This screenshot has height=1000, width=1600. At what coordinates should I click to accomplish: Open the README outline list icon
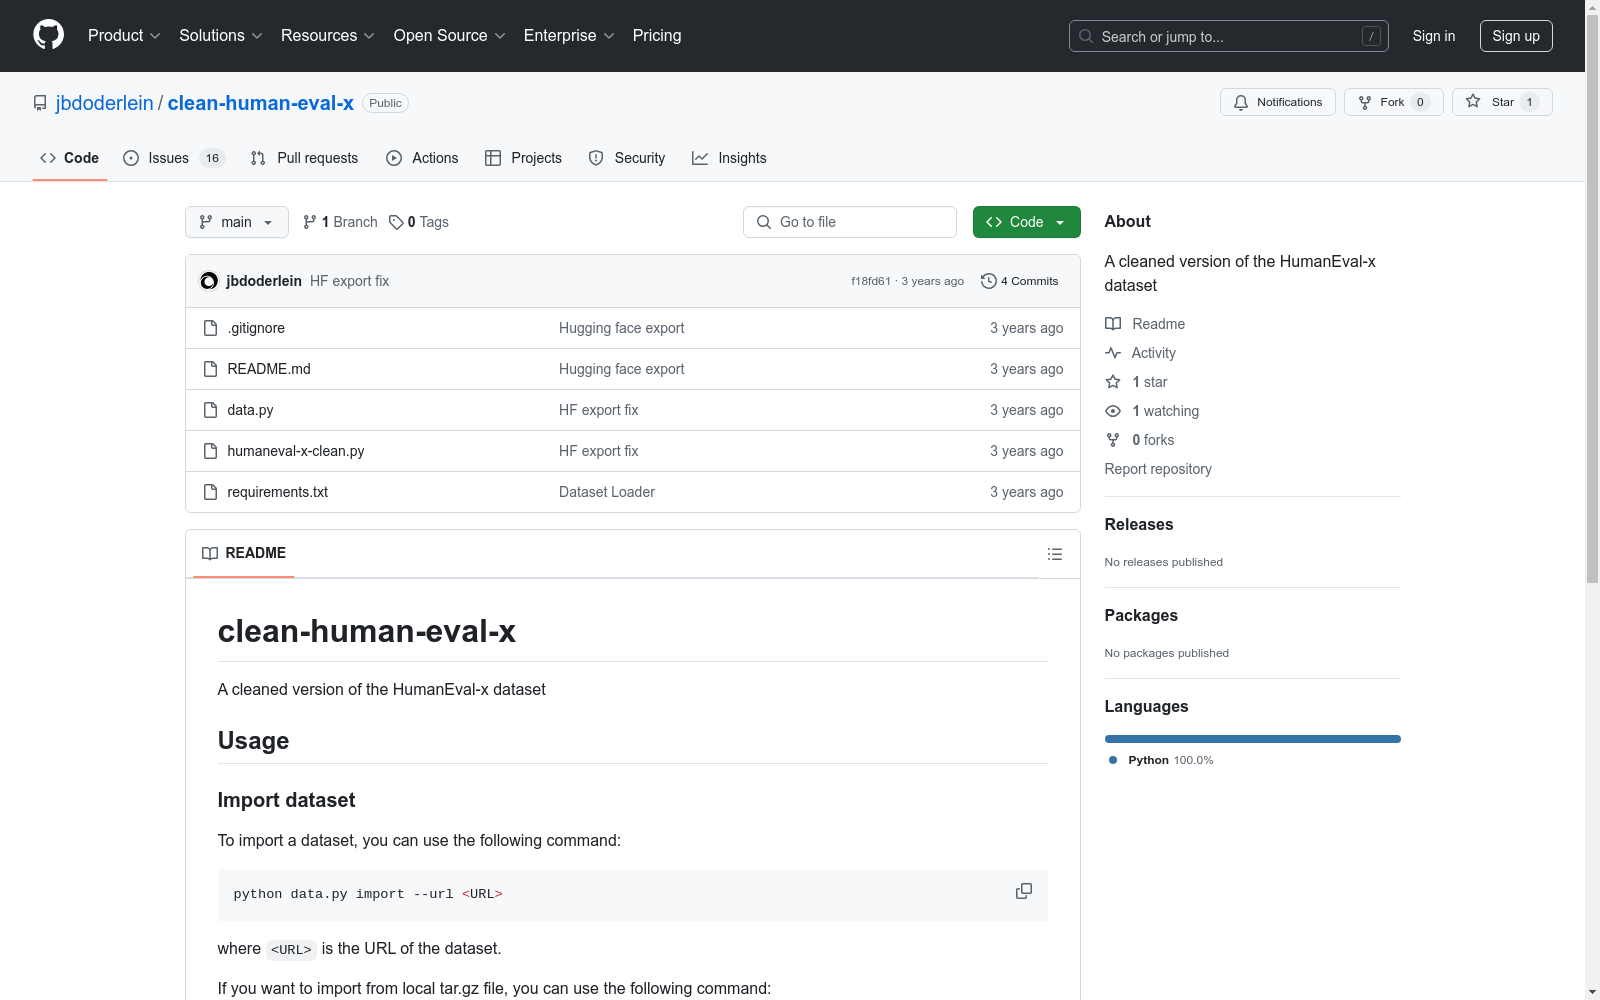pyautogui.click(x=1055, y=554)
